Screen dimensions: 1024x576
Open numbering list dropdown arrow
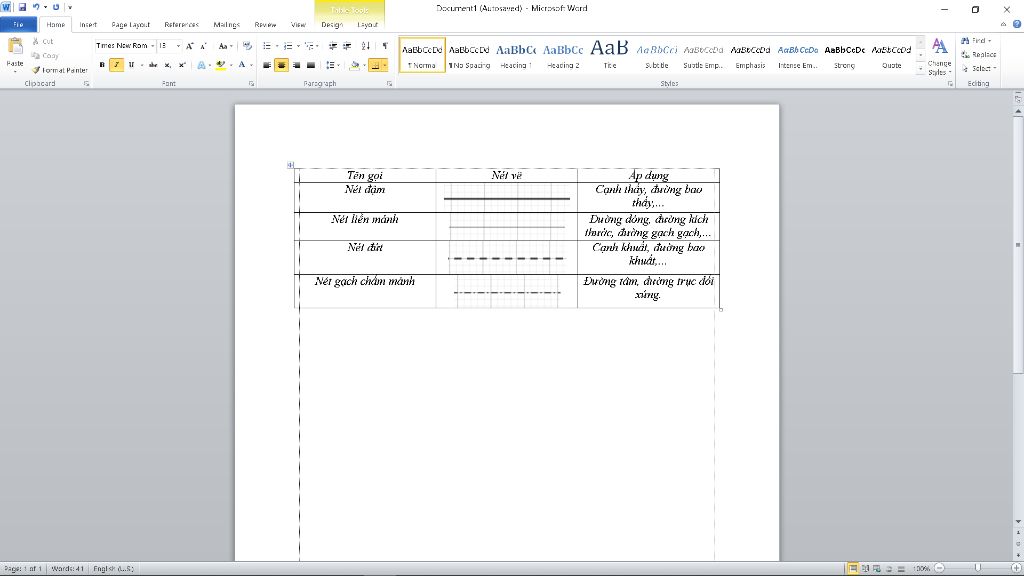tap(298, 46)
